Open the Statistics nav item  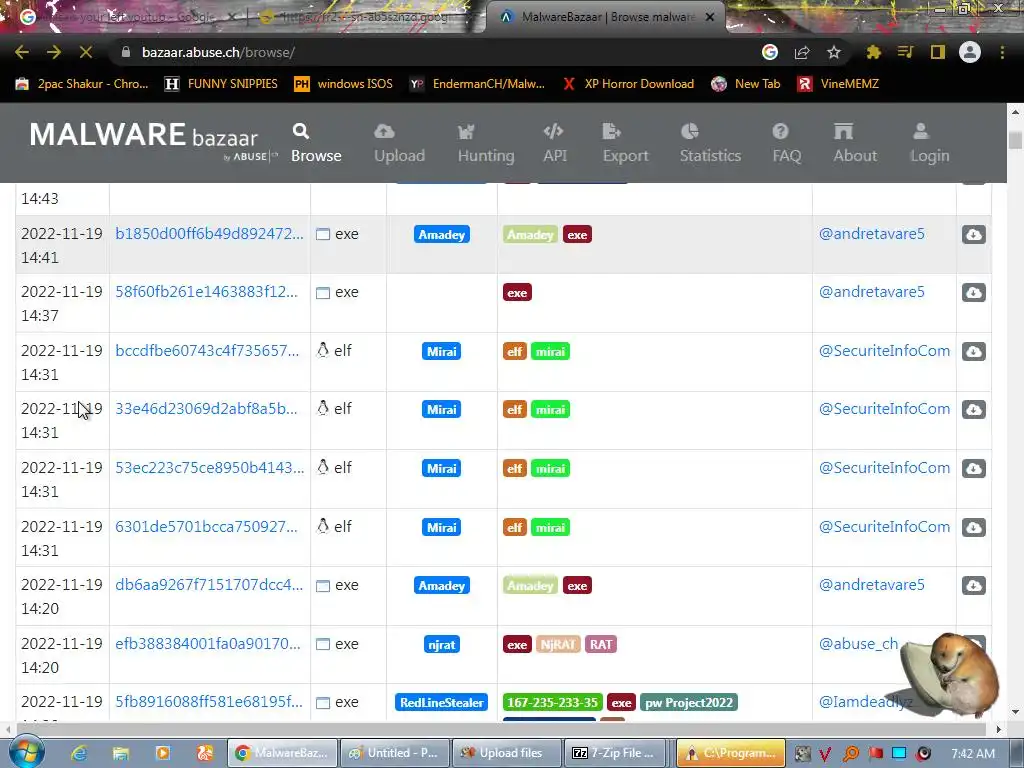pos(710,144)
